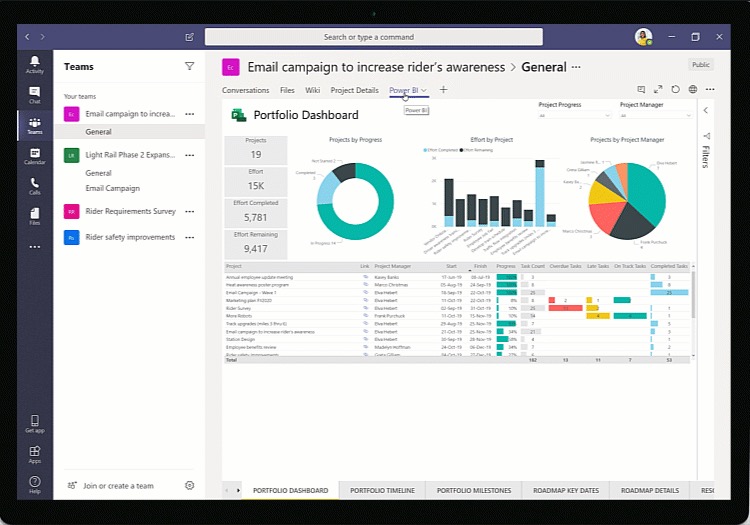The image size is (750, 525).
Task: Open the Calls section
Action: point(34,186)
